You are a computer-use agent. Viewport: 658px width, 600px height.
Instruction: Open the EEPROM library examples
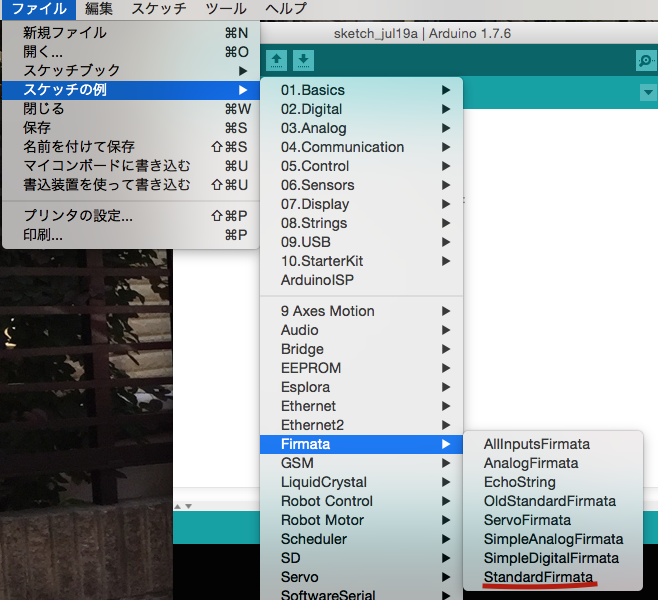point(361,368)
